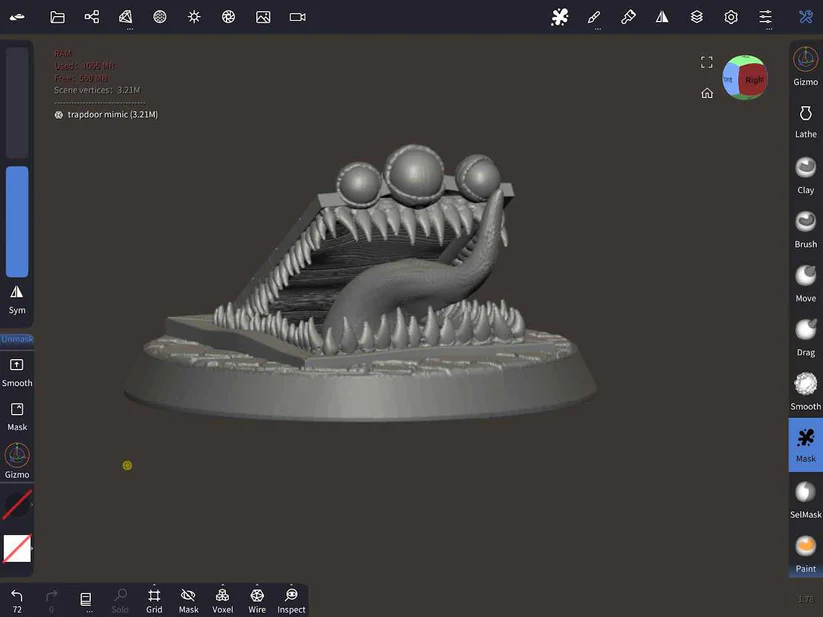The width and height of the screenshot is (823, 617).
Task: Select the Mask tool in right toolbar
Action: (x=806, y=445)
